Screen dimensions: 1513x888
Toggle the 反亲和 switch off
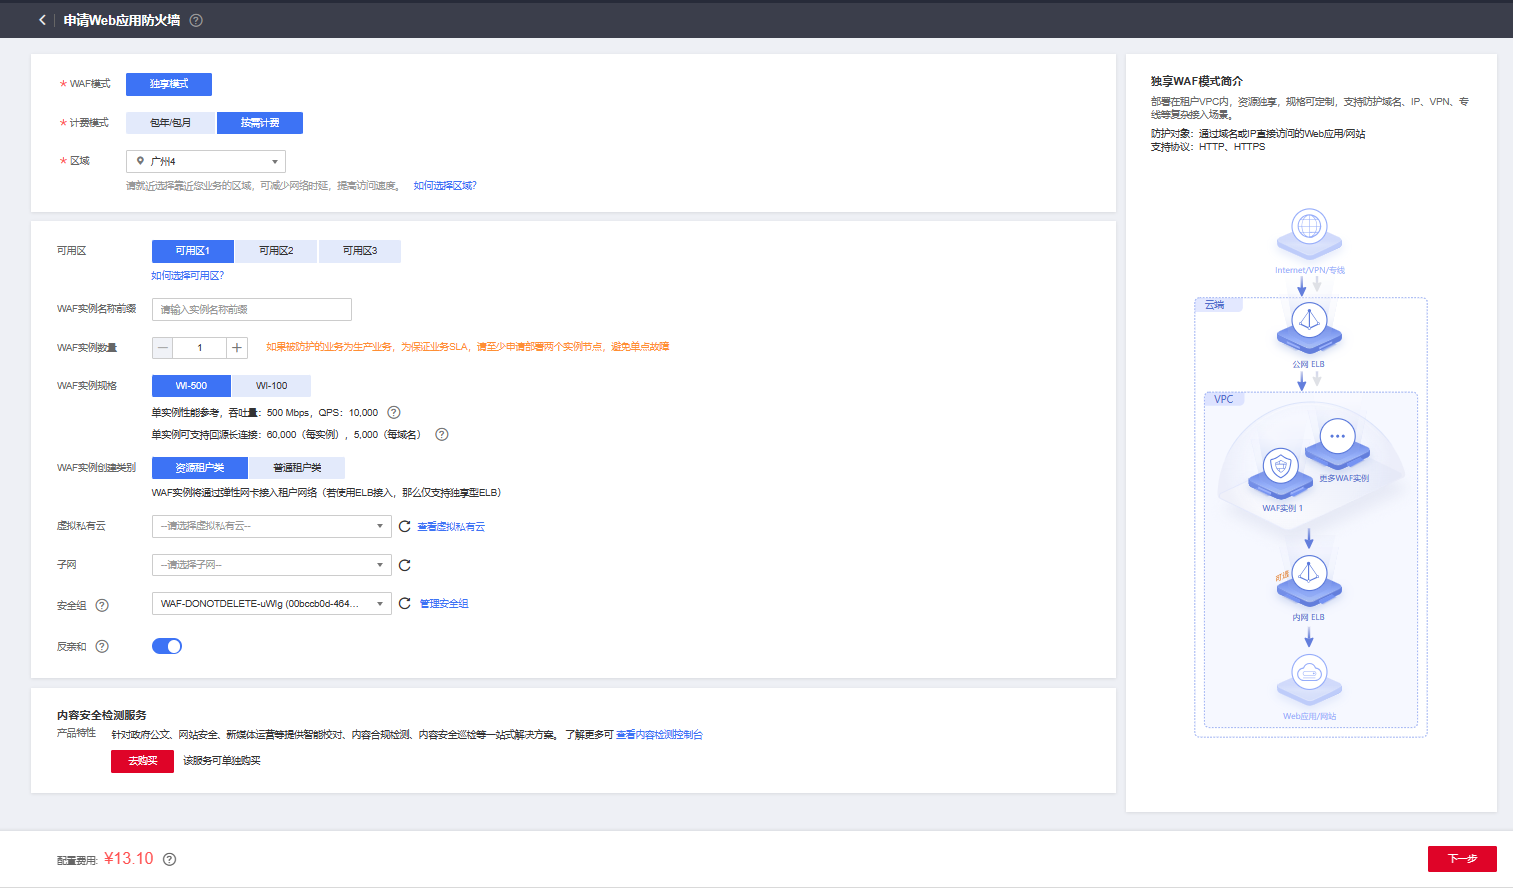pos(167,646)
